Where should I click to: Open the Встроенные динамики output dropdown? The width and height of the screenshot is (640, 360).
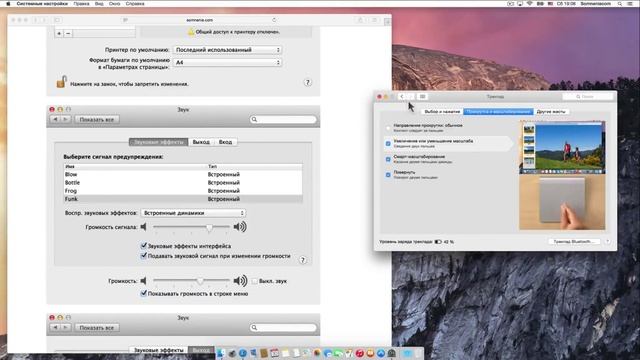pyautogui.click(x=193, y=213)
